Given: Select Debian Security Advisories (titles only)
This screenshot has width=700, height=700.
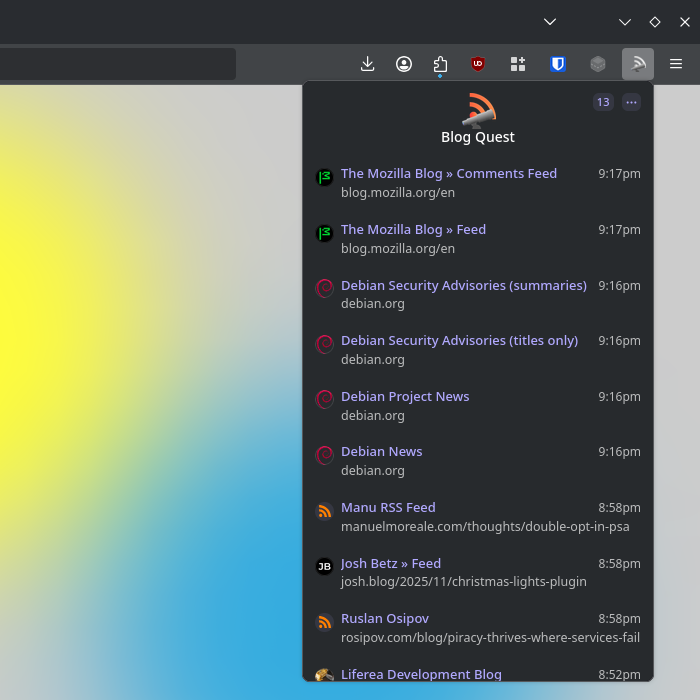Looking at the screenshot, I should [x=459, y=341].
